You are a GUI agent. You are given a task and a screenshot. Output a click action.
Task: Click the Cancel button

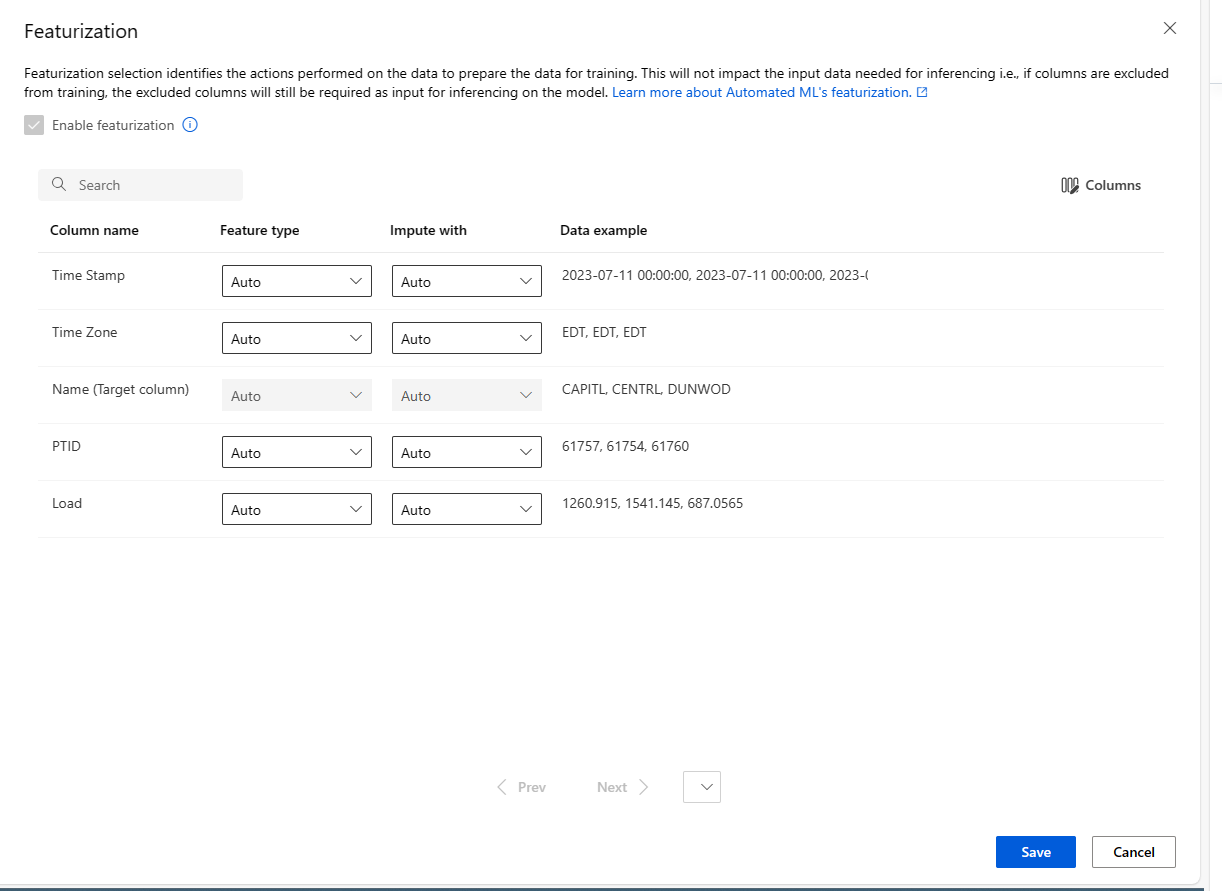pyautogui.click(x=1134, y=852)
